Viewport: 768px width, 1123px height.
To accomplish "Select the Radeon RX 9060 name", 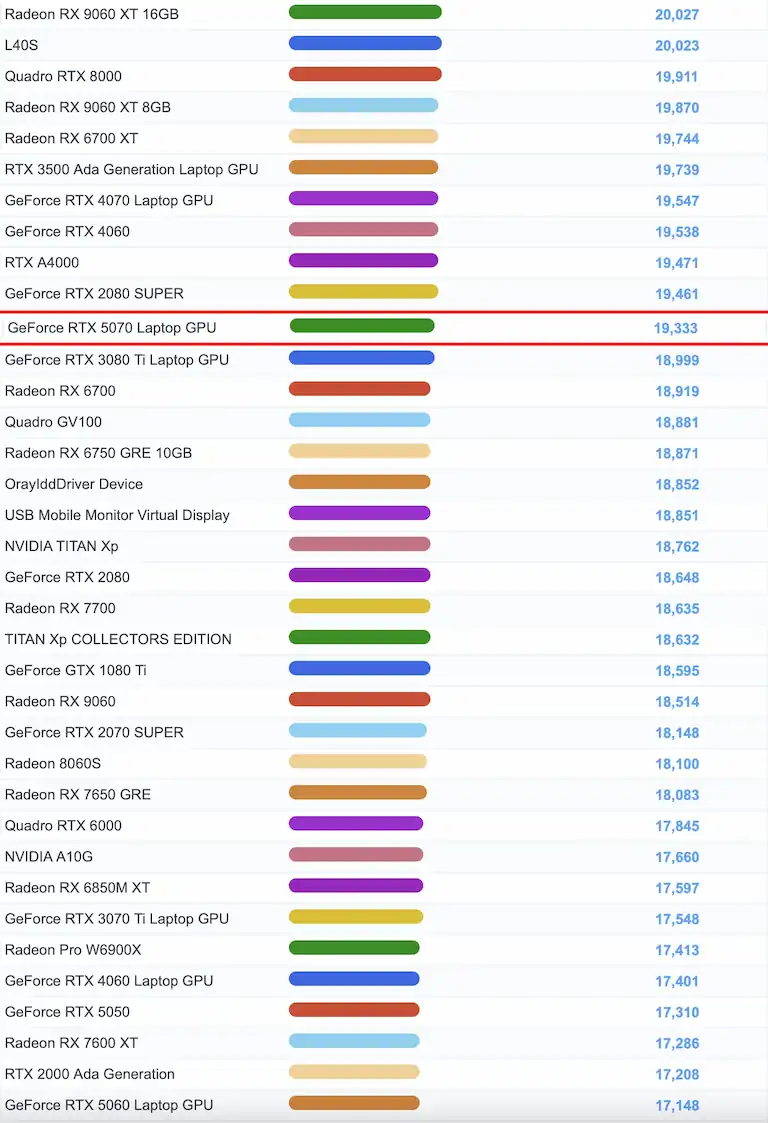I will [60, 701].
